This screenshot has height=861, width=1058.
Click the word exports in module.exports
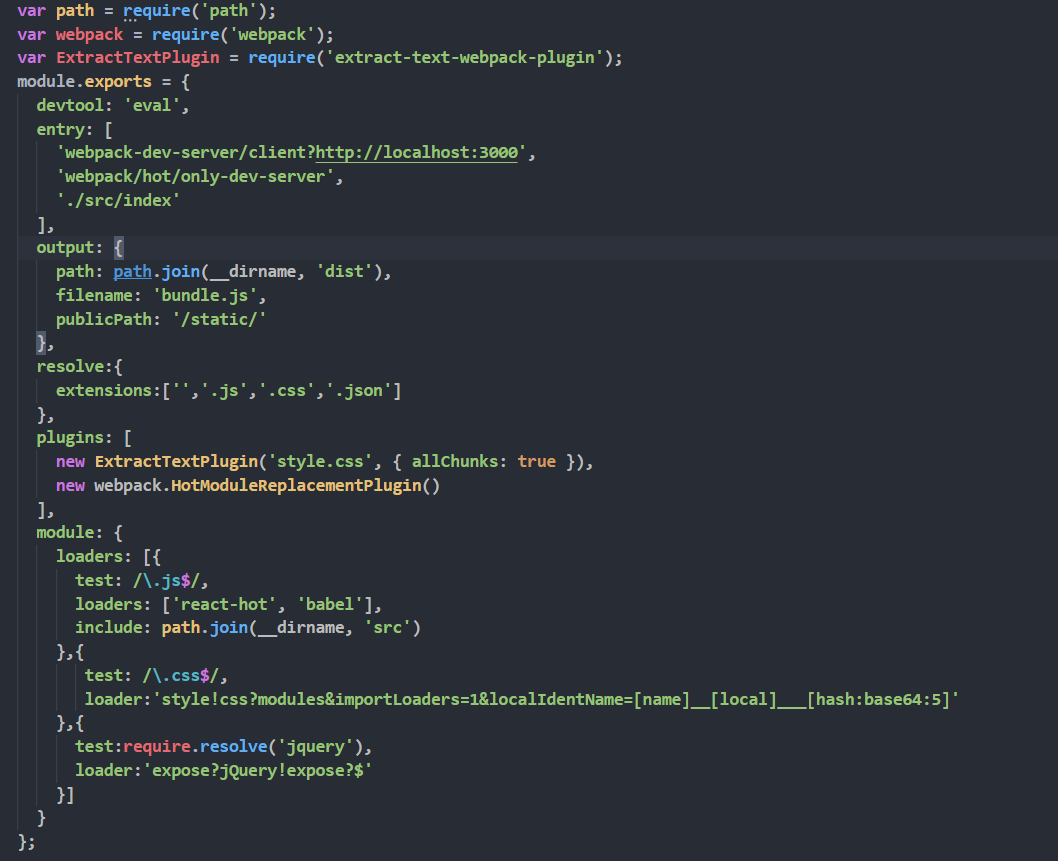tap(118, 81)
